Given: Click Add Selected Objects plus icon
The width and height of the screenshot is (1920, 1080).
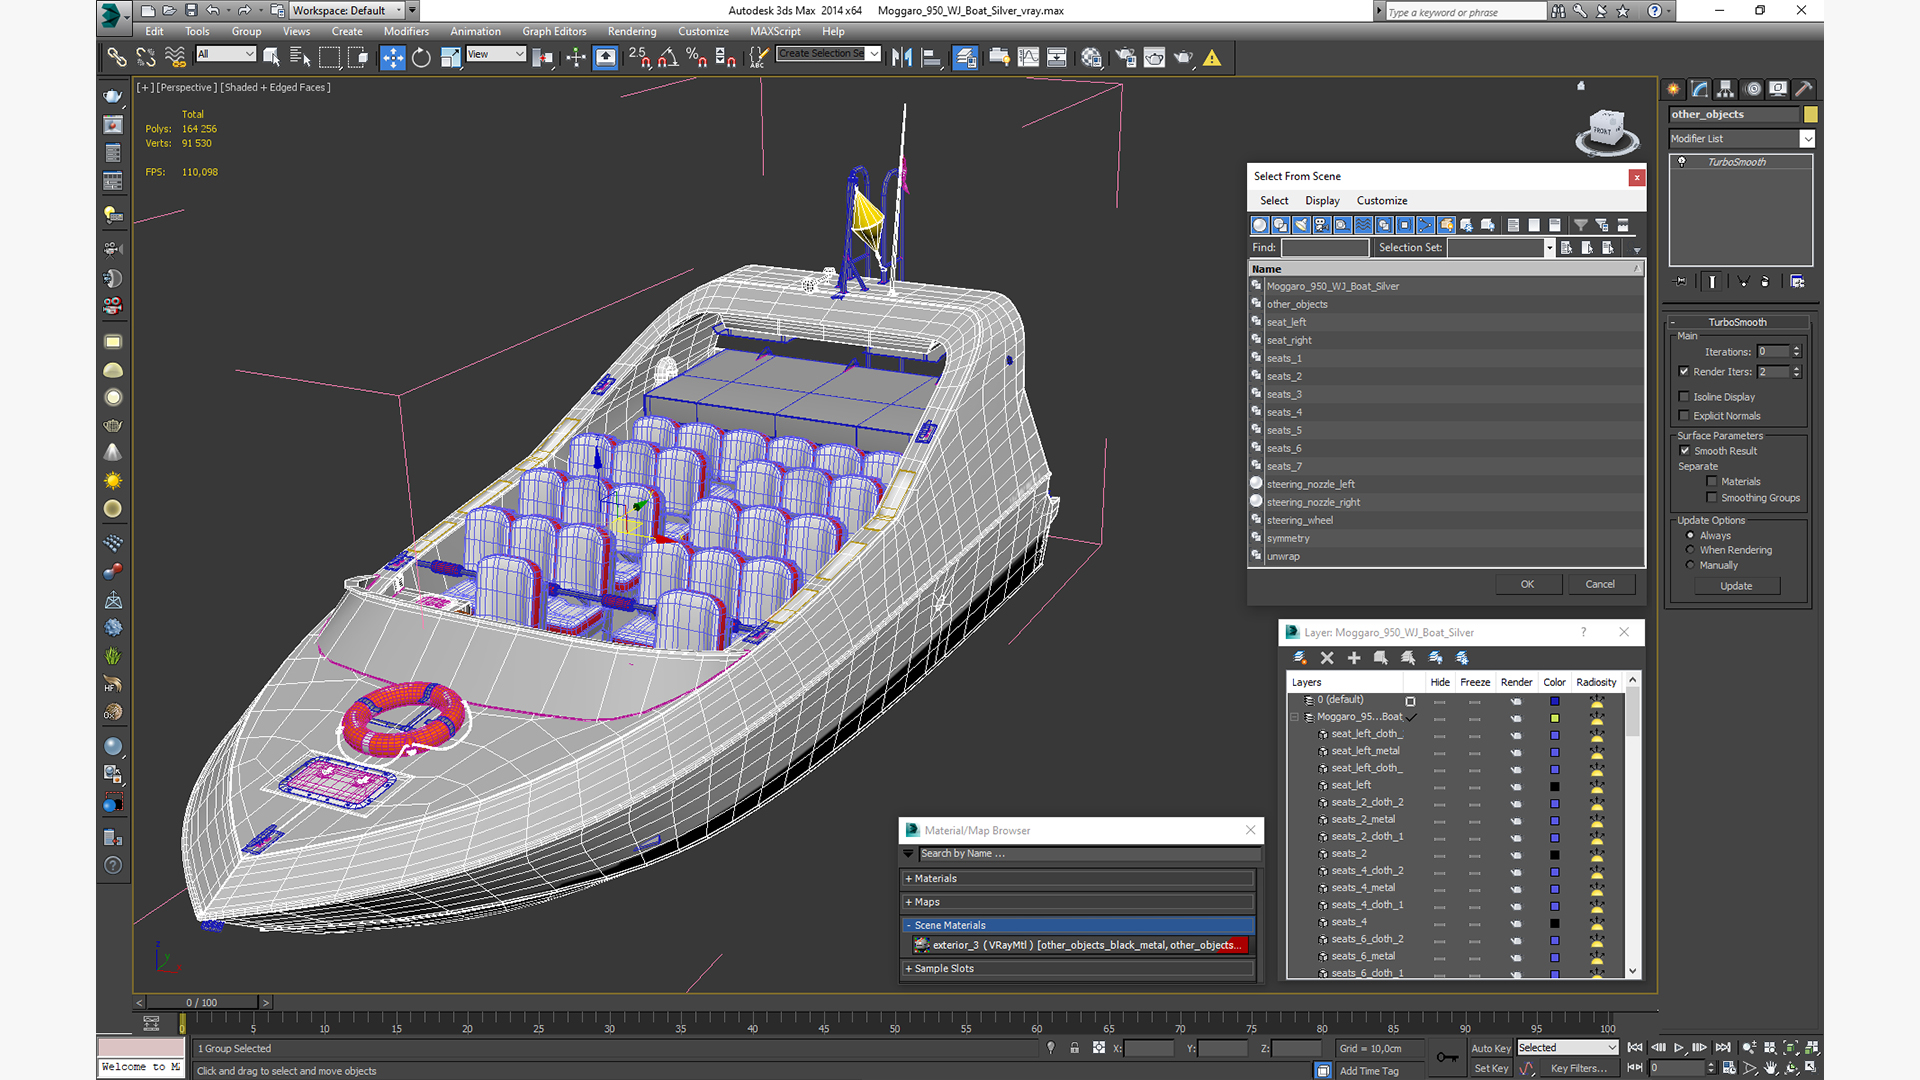Looking at the screenshot, I should (x=1354, y=658).
